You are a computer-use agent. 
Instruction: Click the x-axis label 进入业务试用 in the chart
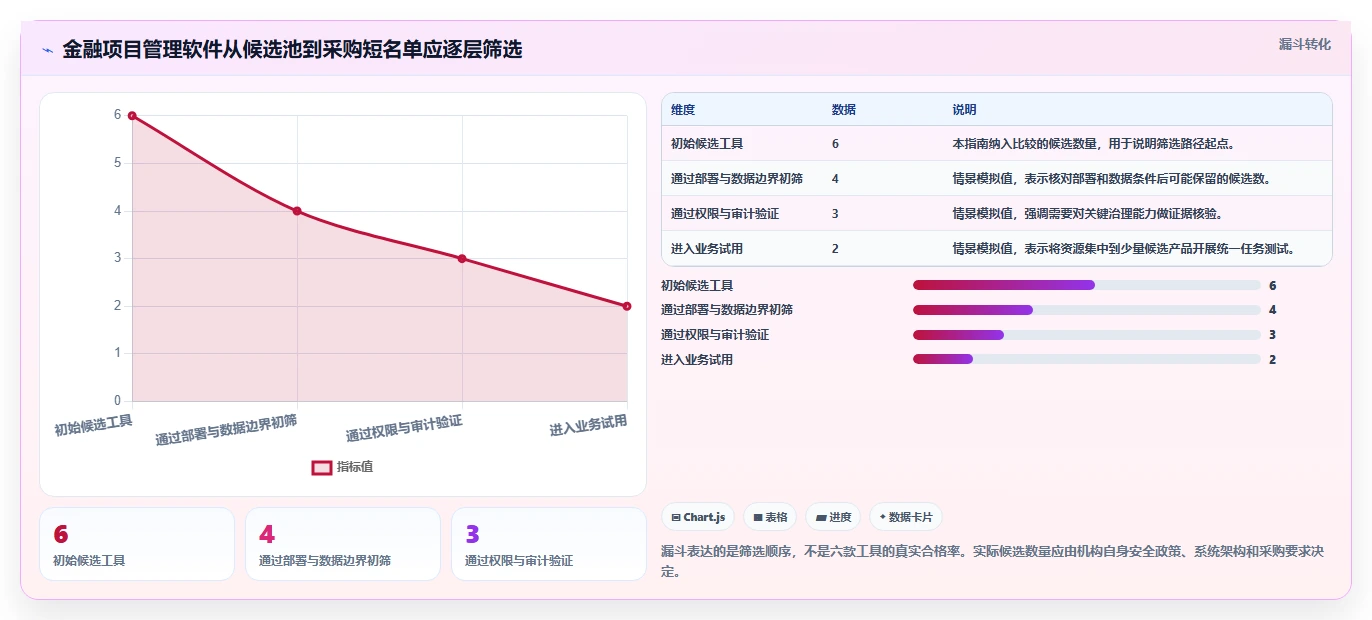pos(588,425)
